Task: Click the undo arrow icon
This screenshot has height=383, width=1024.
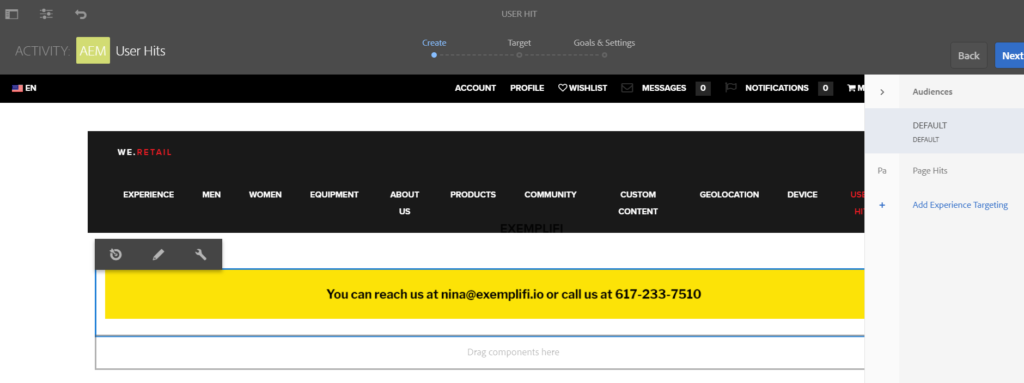Action: click(x=80, y=14)
